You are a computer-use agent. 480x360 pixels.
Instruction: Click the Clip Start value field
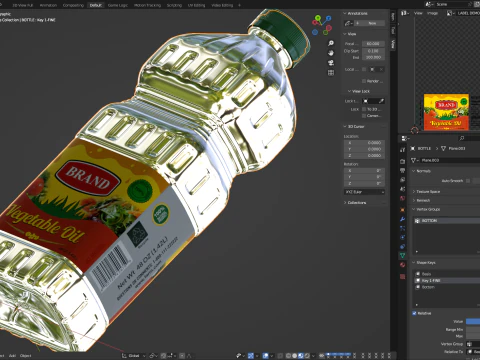[373, 51]
